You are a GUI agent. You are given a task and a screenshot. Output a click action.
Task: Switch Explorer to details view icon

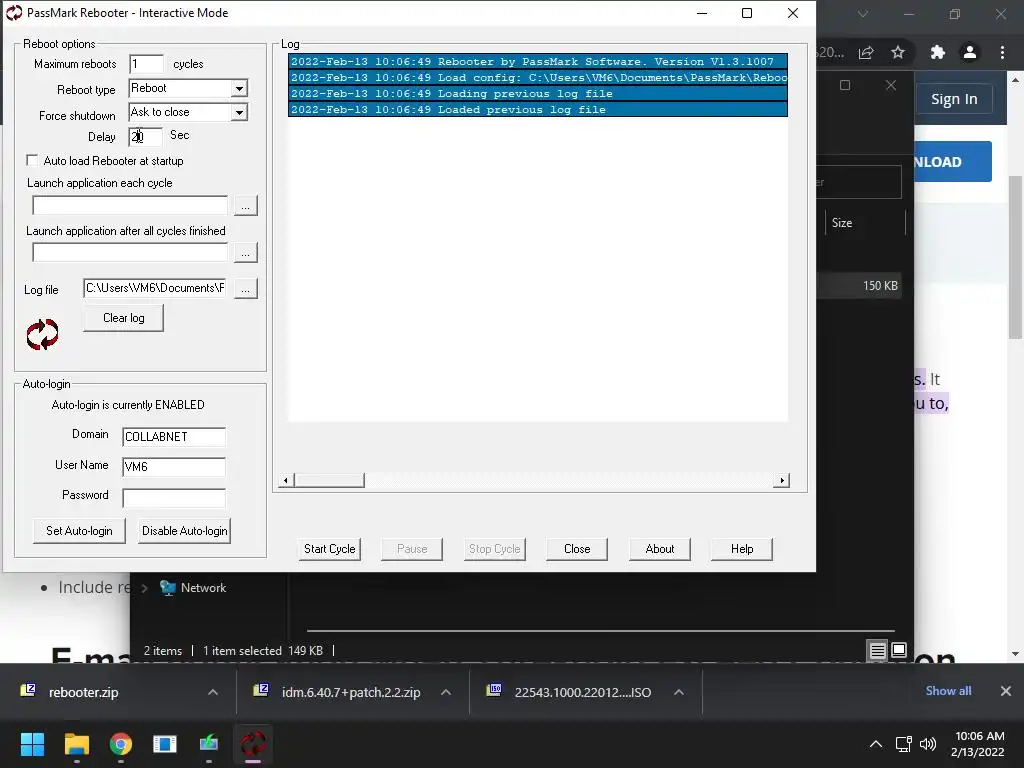pyautogui.click(x=877, y=650)
